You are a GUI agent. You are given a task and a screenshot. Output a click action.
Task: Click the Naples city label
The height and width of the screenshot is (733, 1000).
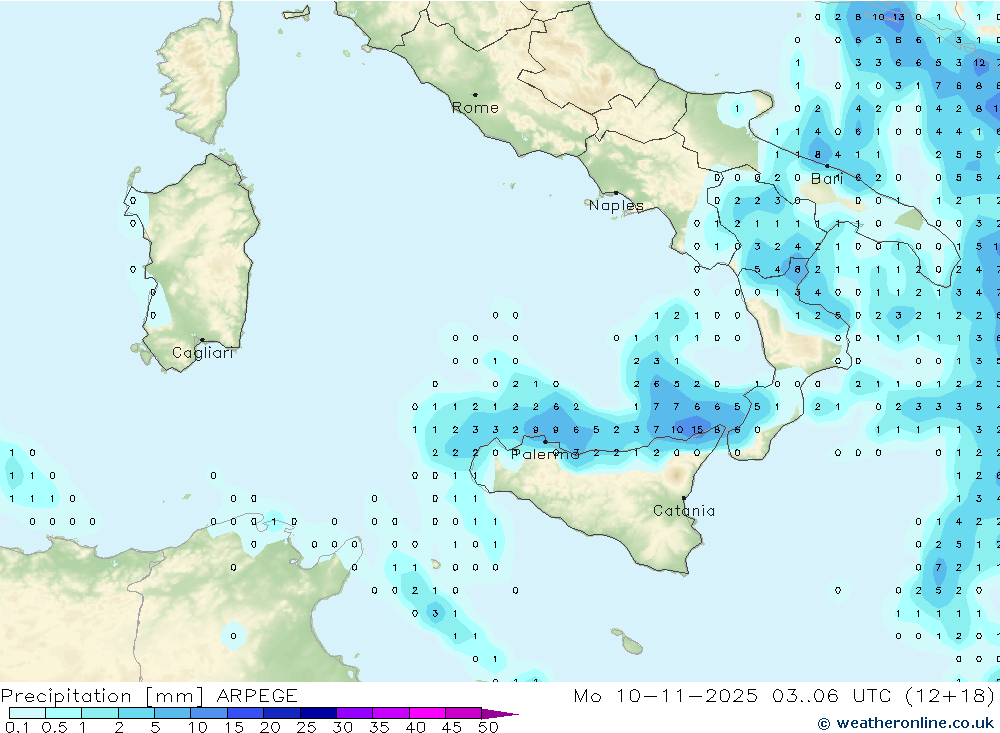point(616,205)
